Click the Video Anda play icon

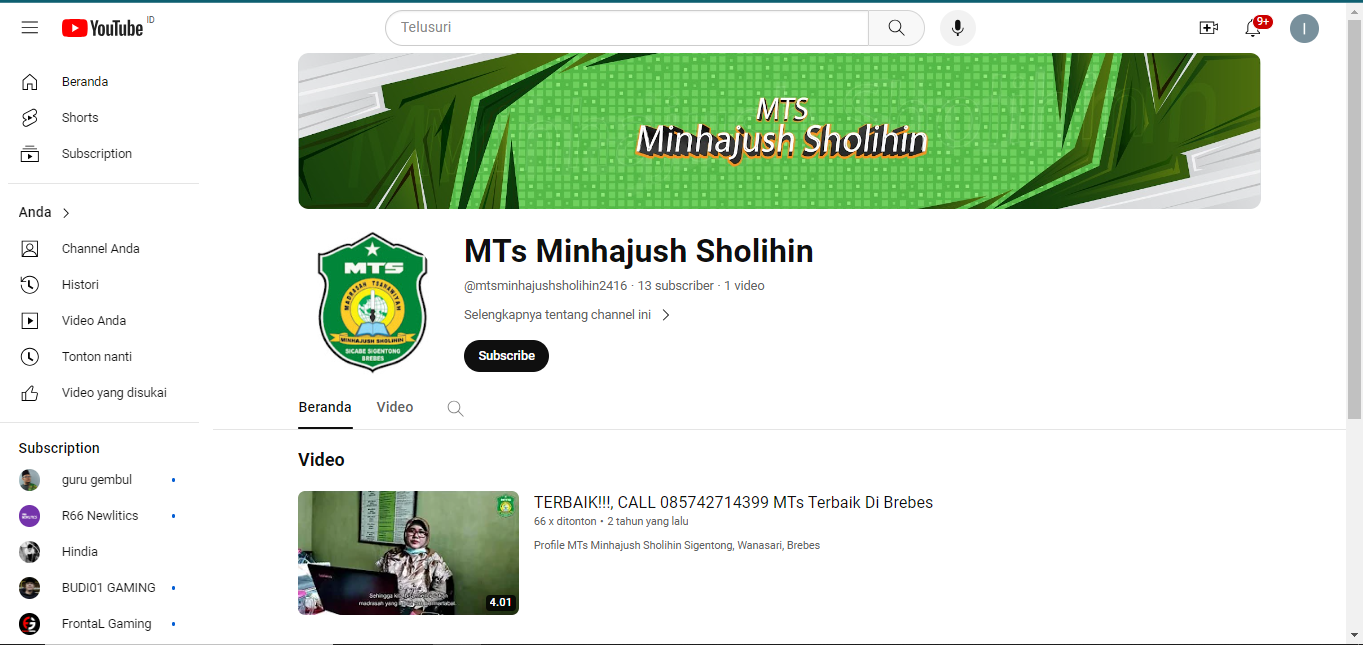click(30, 321)
